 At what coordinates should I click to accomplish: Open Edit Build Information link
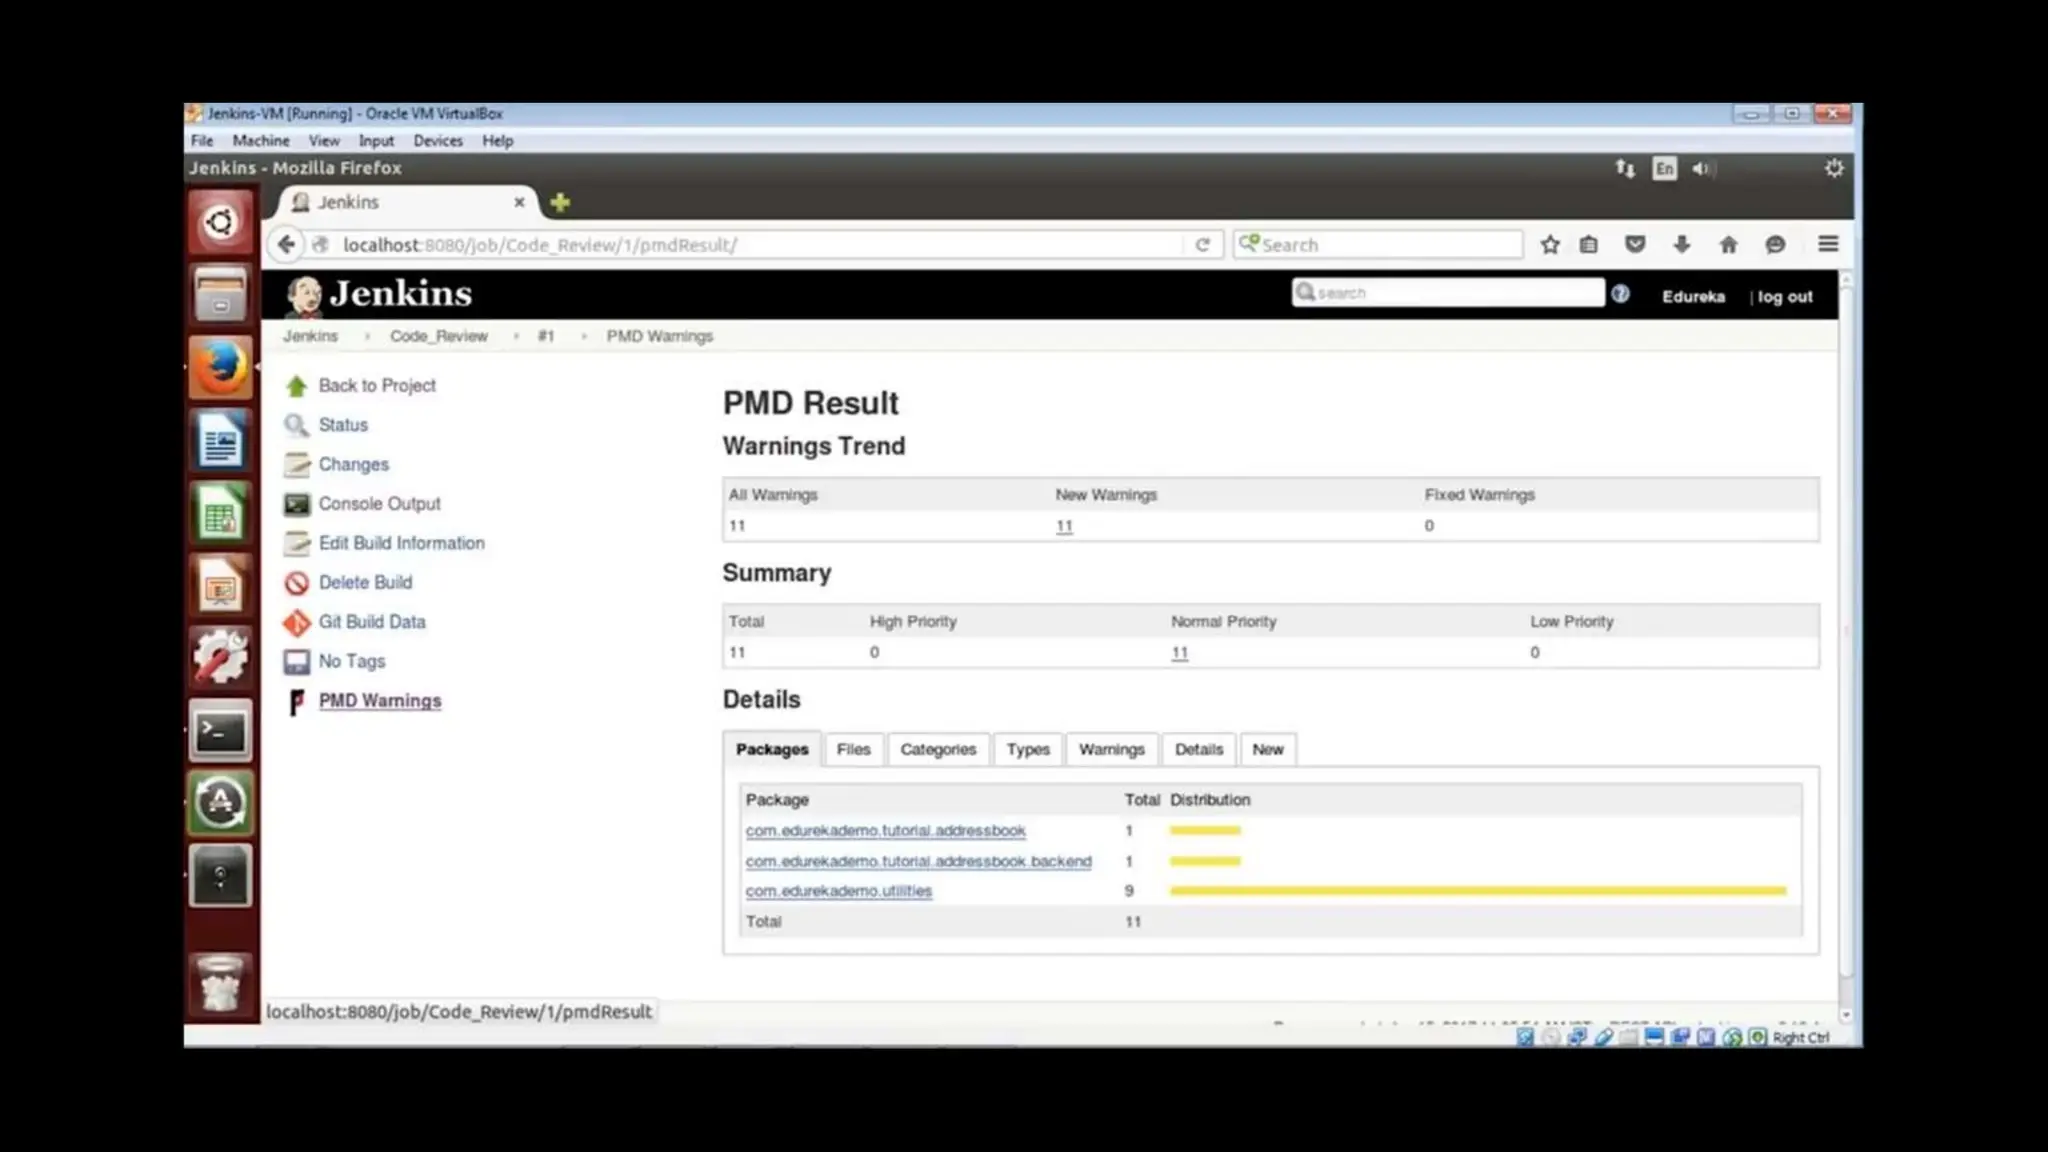point(401,543)
